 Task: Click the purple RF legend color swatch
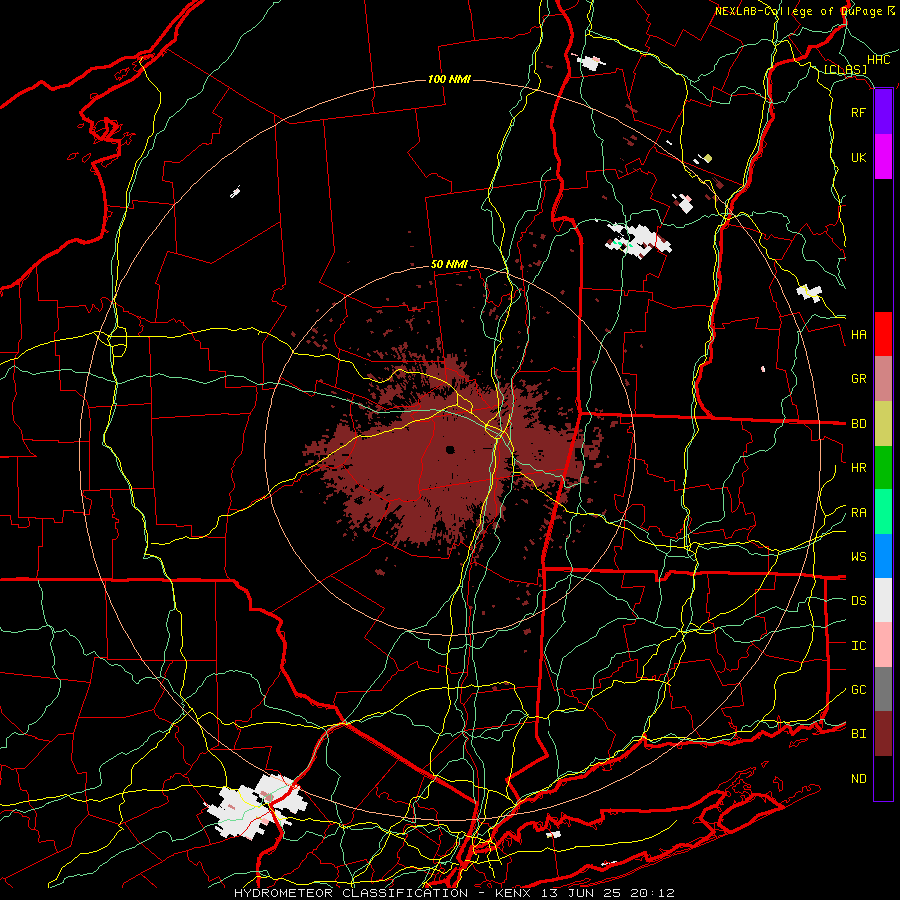tap(883, 112)
